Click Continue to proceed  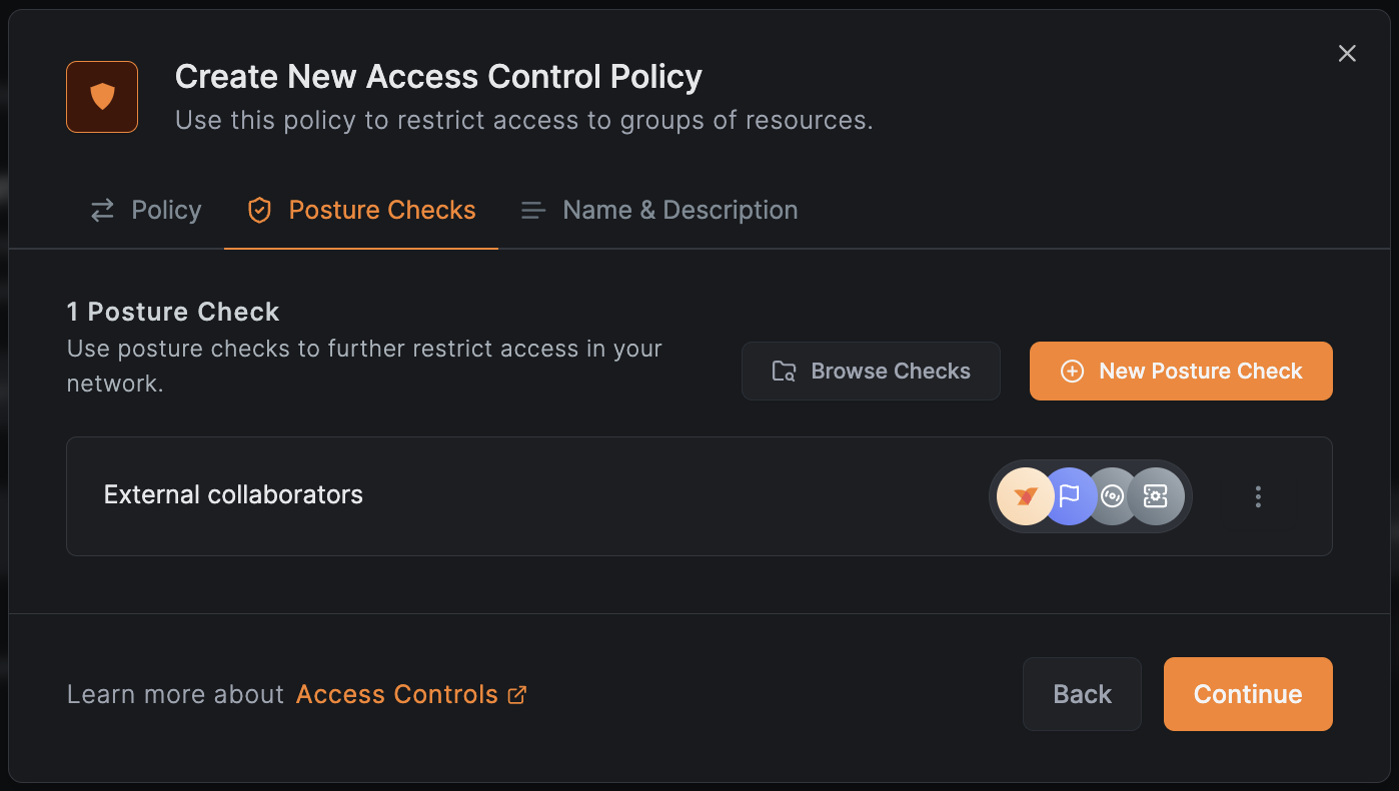1247,694
